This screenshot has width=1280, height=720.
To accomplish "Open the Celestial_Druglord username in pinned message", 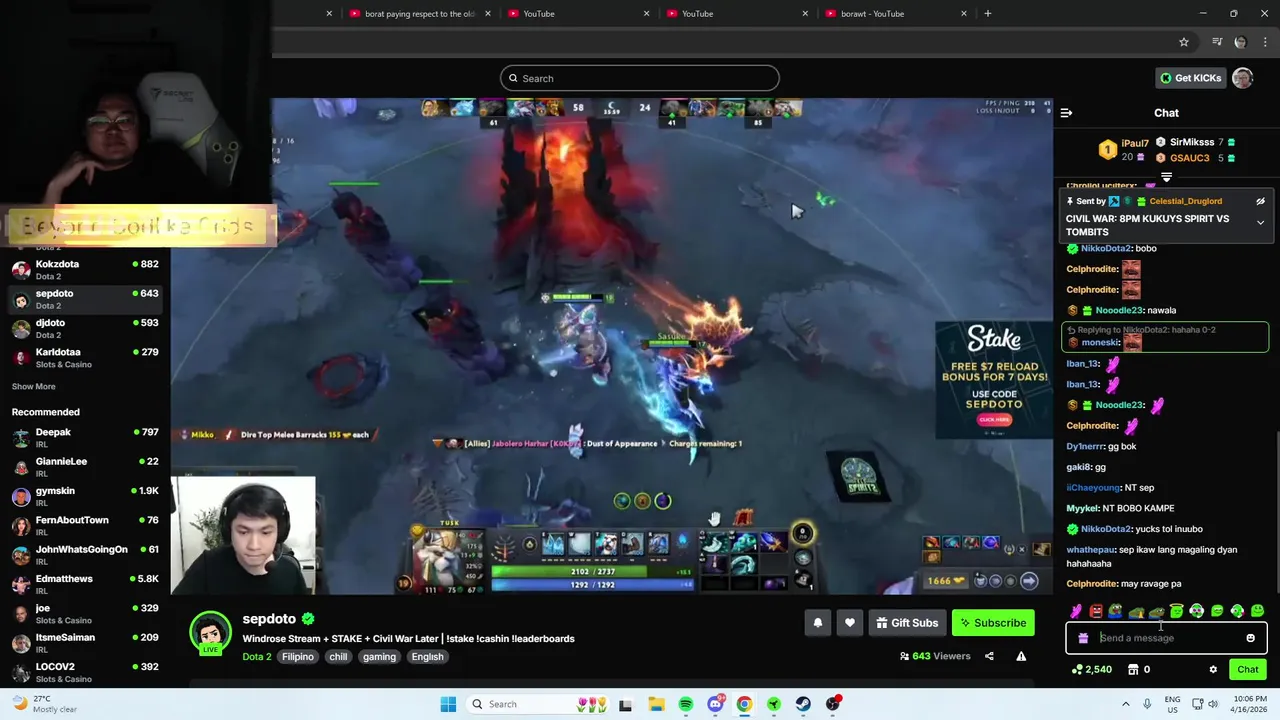I will (1185, 201).
